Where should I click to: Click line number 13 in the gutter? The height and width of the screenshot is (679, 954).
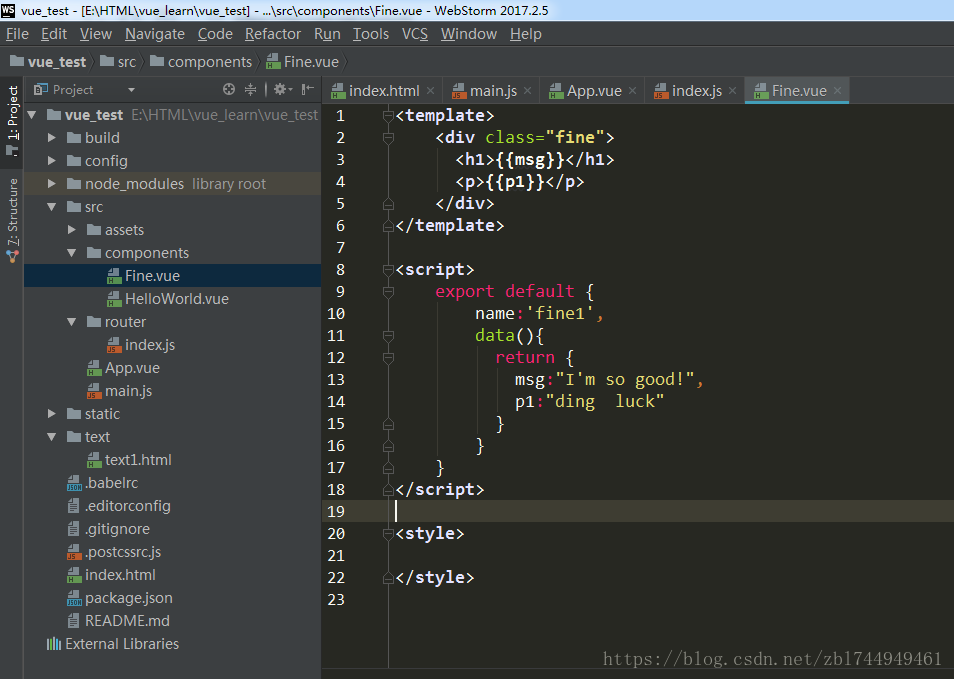(336, 380)
